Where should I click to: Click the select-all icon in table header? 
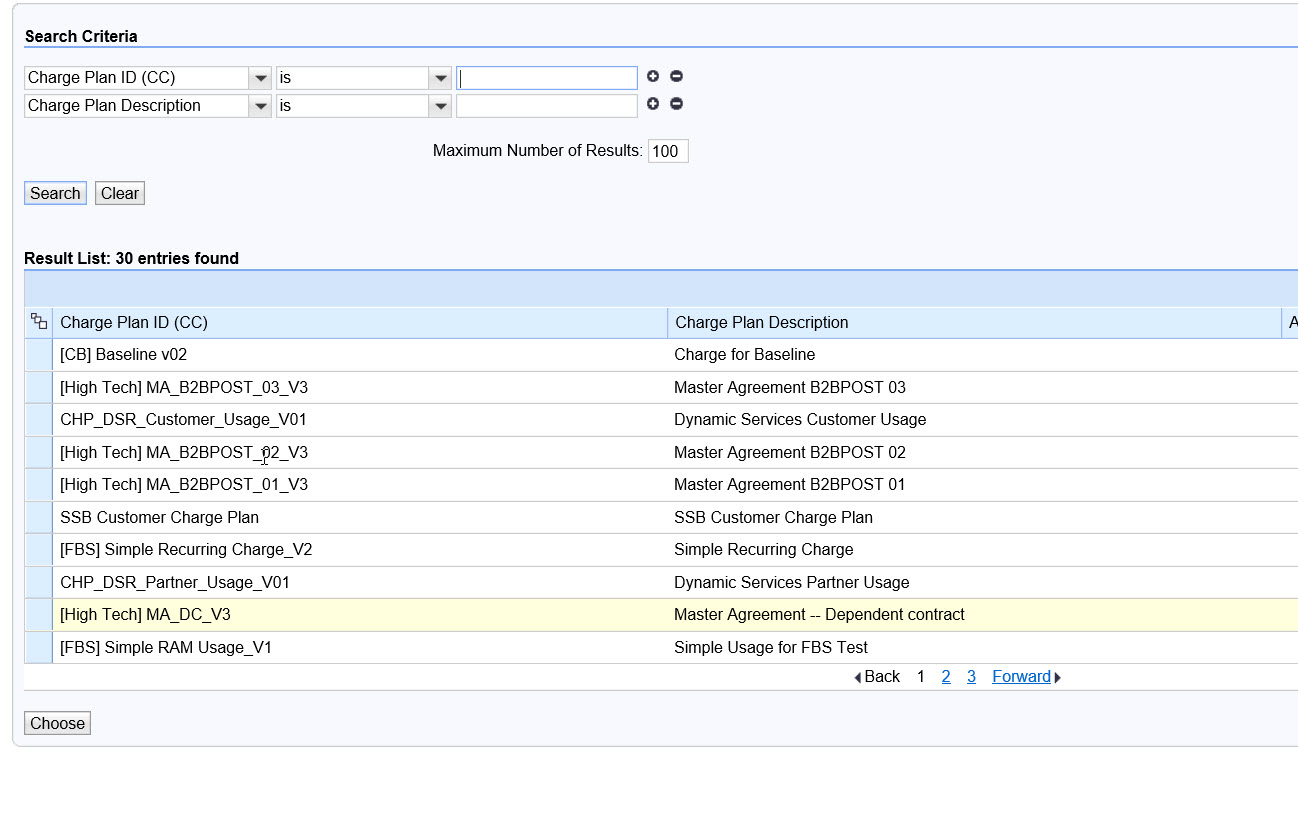[x=39, y=322]
